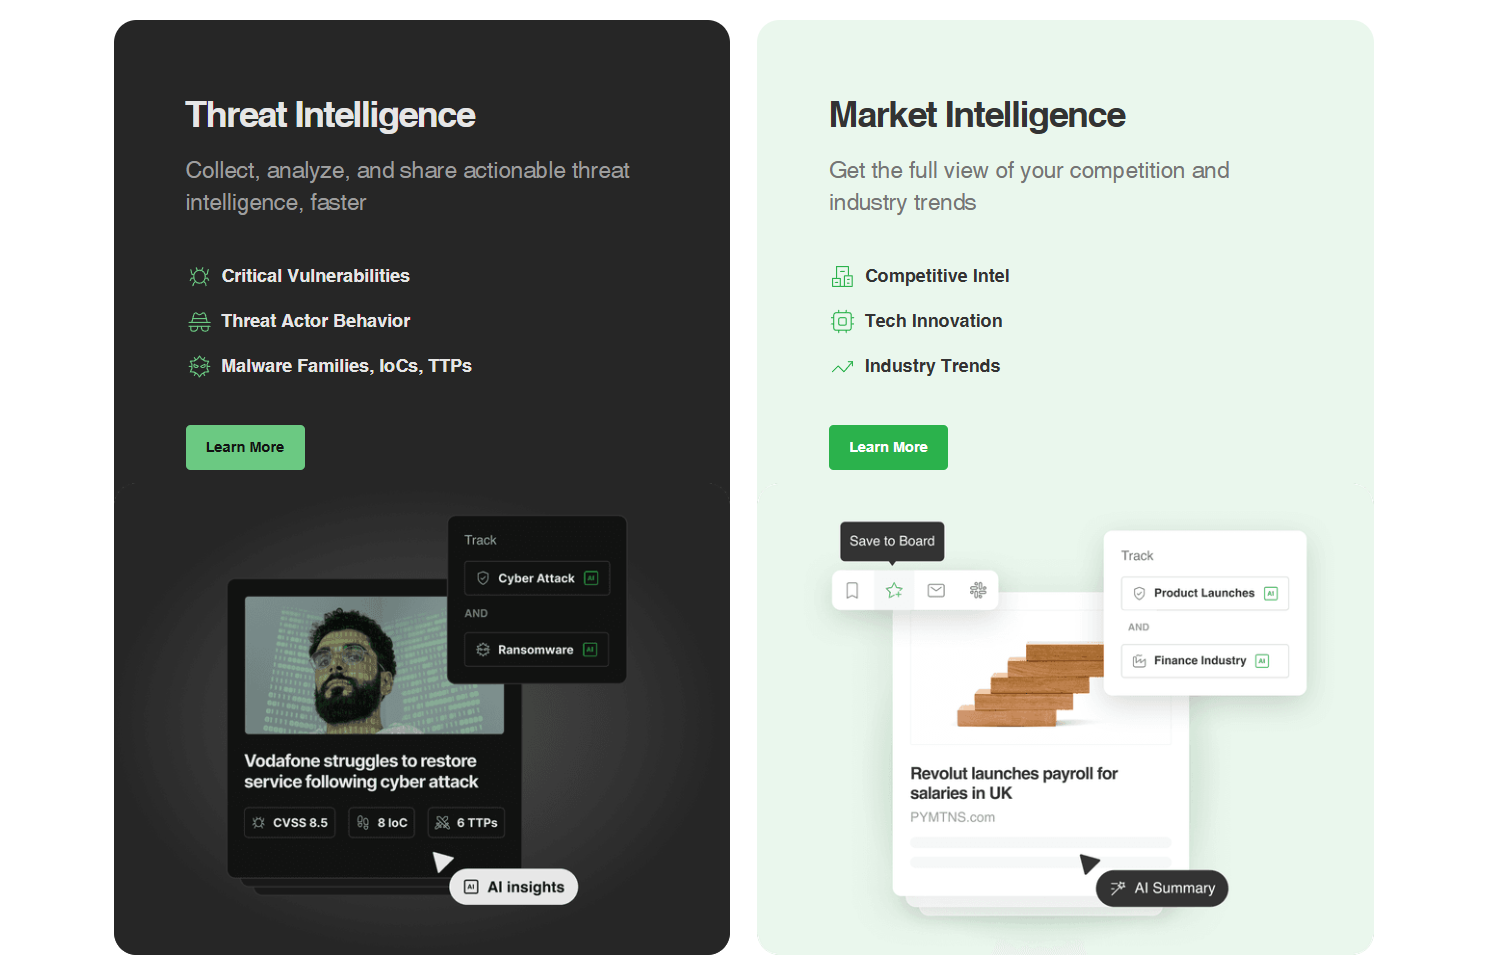Click the shield icon inside the Cyber Attack tag

tap(483, 578)
